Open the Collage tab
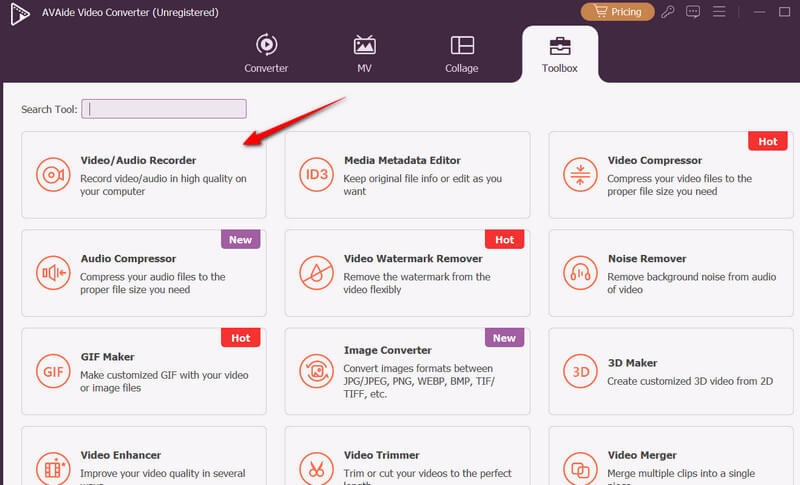This screenshot has width=800, height=485. pos(462,53)
